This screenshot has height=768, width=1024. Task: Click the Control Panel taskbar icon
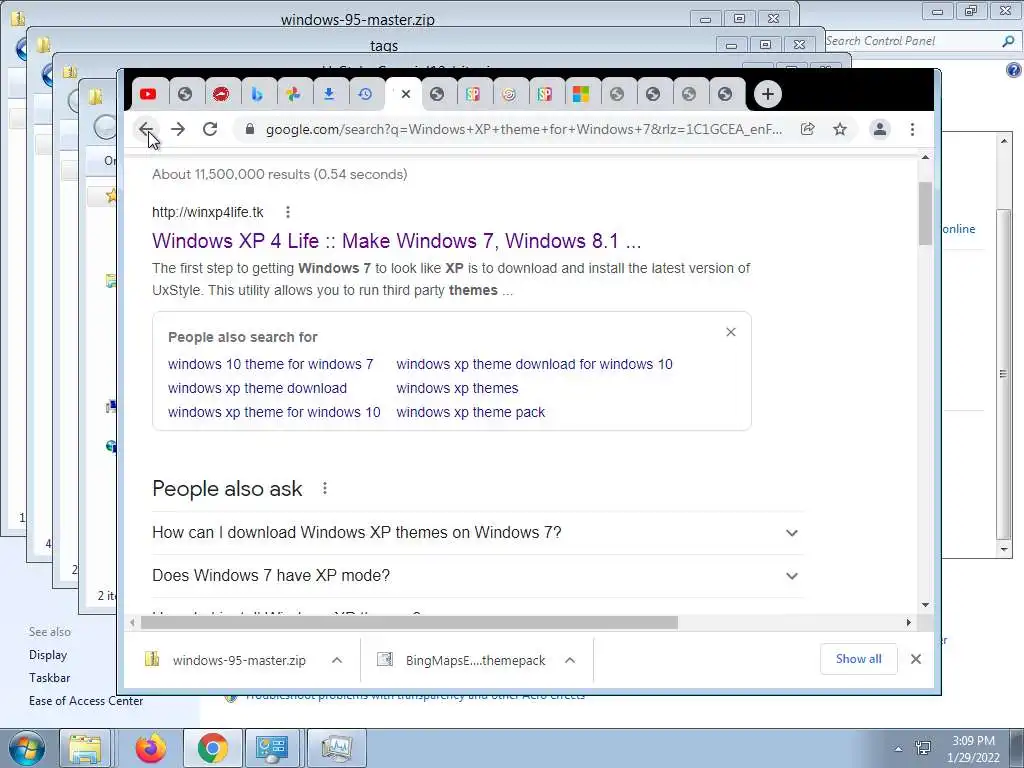(272, 748)
